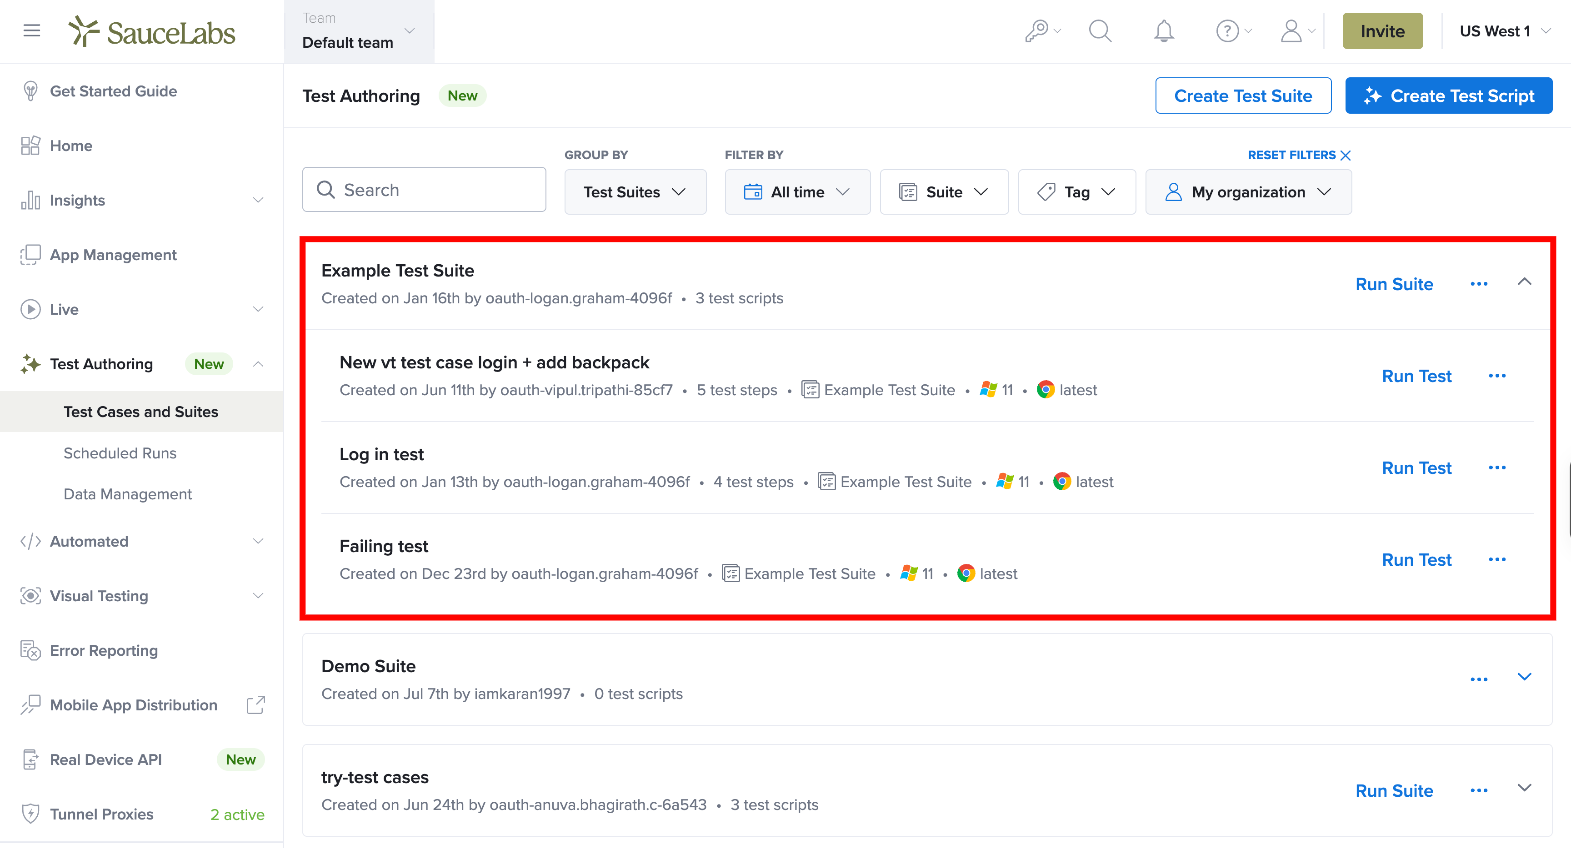Expand the try-test cases suite
1571x848 pixels.
tap(1525, 788)
